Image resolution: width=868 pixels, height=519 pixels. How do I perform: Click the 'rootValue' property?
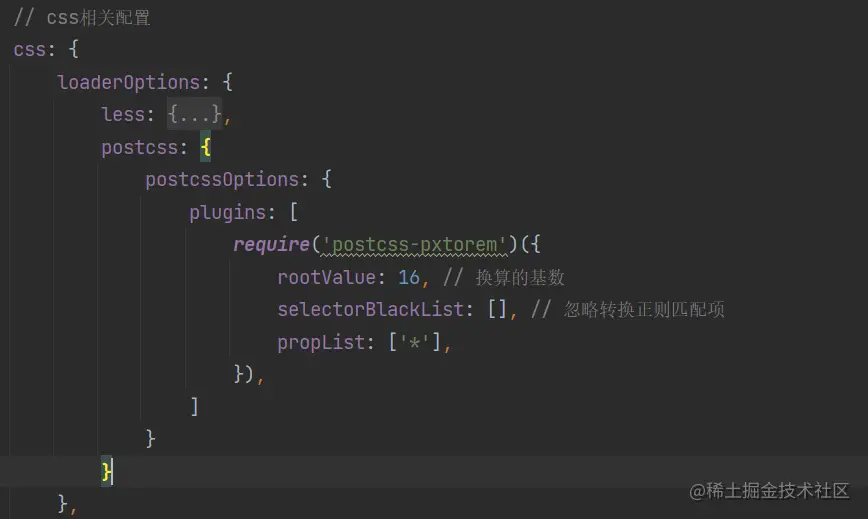pyautogui.click(x=327, y=277)
